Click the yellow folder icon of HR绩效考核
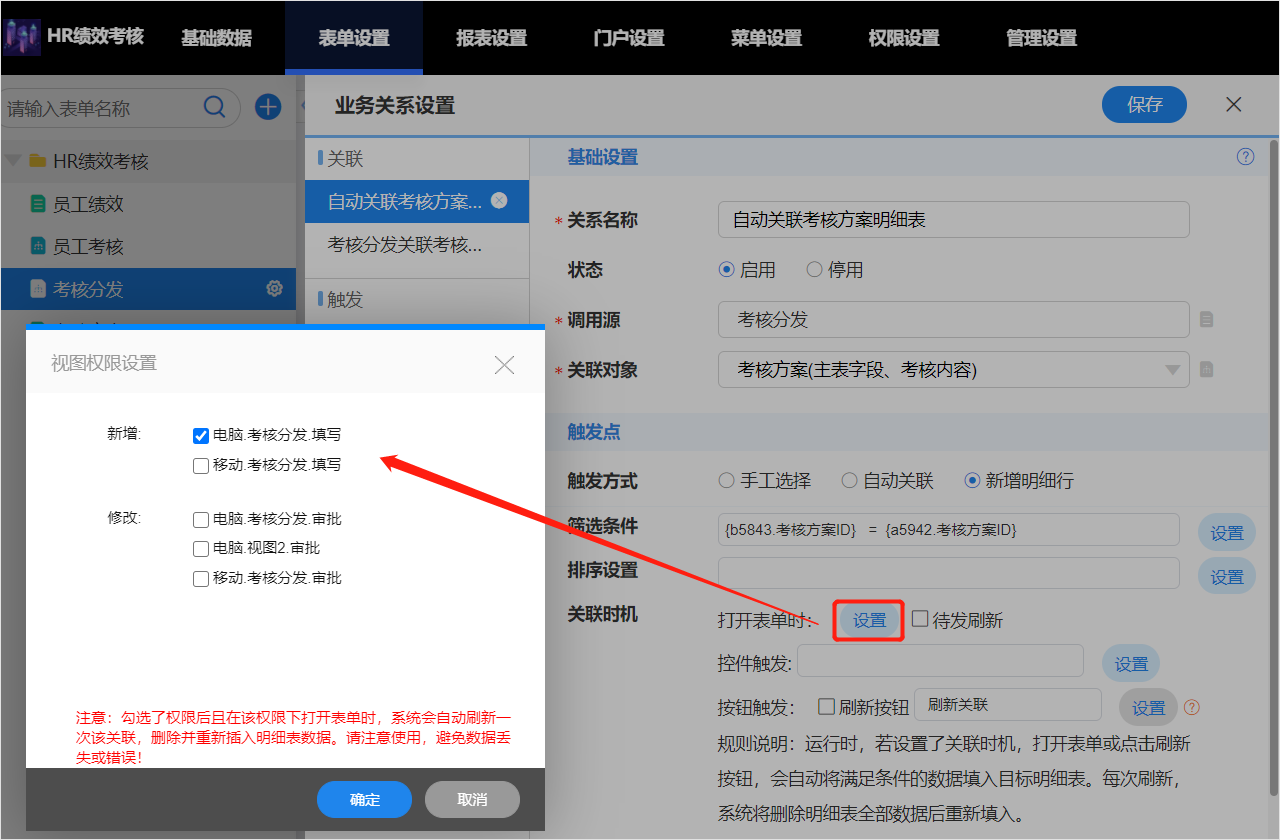The height and width of the screenshot is (840, 1280). pos(38,161)
